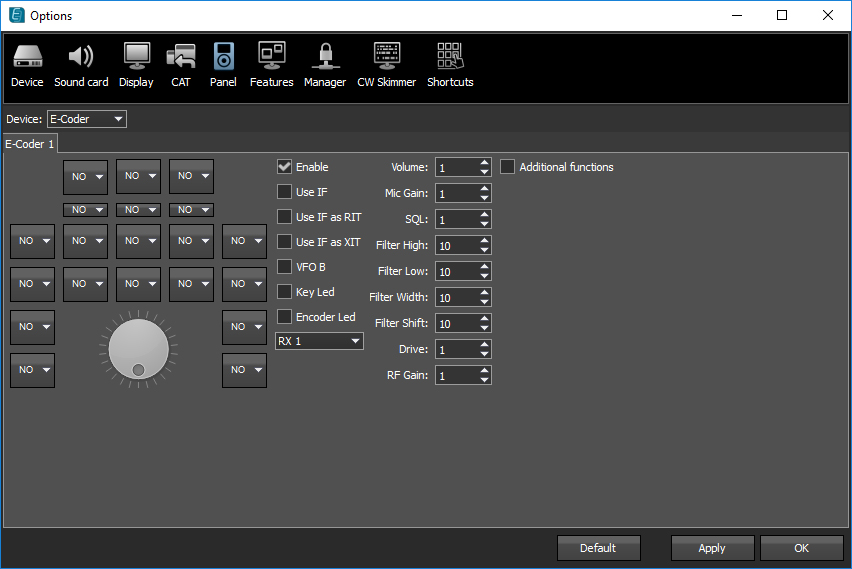The width and height of the screenshot is (852, 569).
Task: Enable the Use IF as RIT option
Action: [285, 217]
